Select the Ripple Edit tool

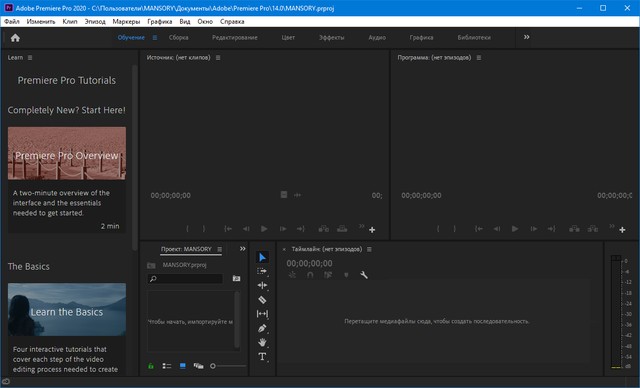pos(262,286)
